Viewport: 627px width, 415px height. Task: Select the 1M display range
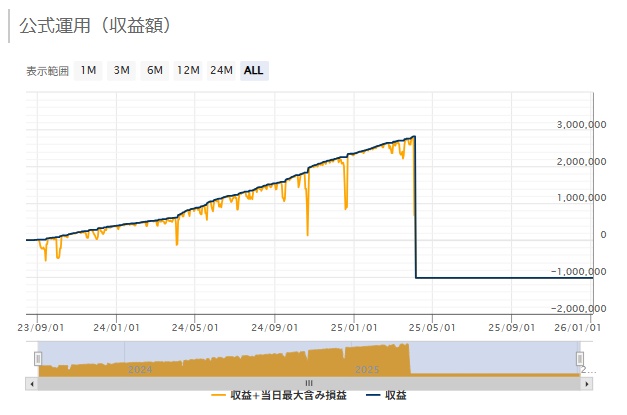(88, 70)
